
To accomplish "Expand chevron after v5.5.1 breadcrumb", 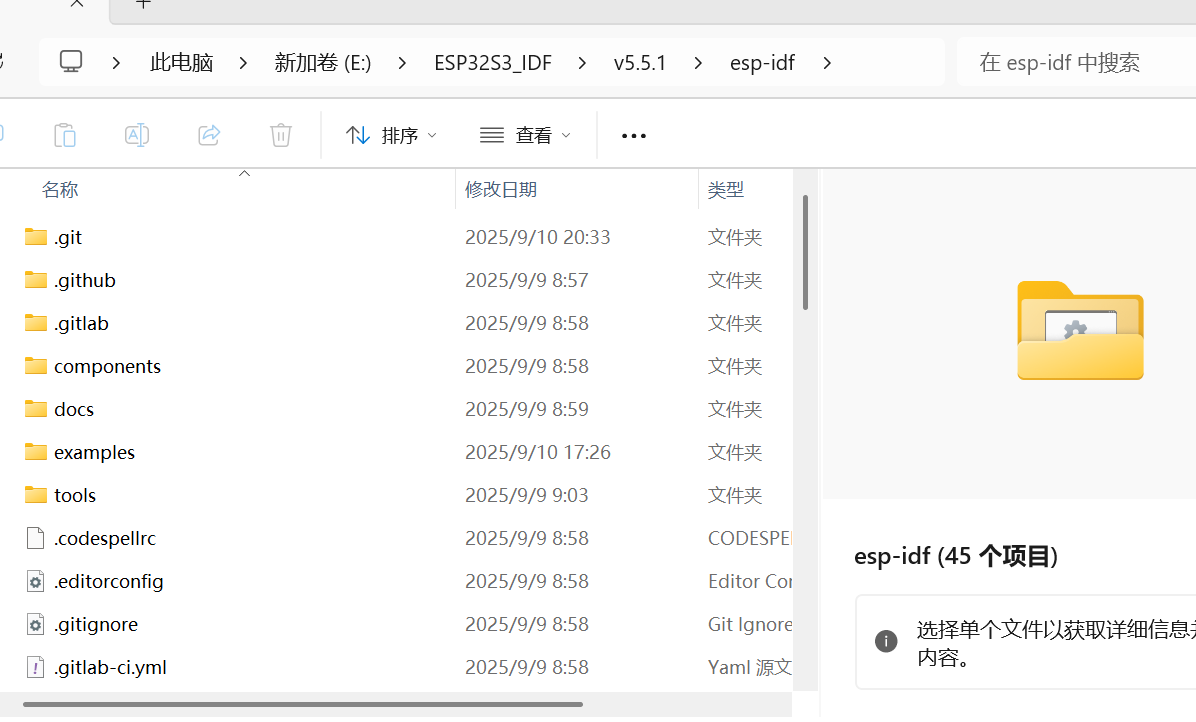I will [698, 63].
